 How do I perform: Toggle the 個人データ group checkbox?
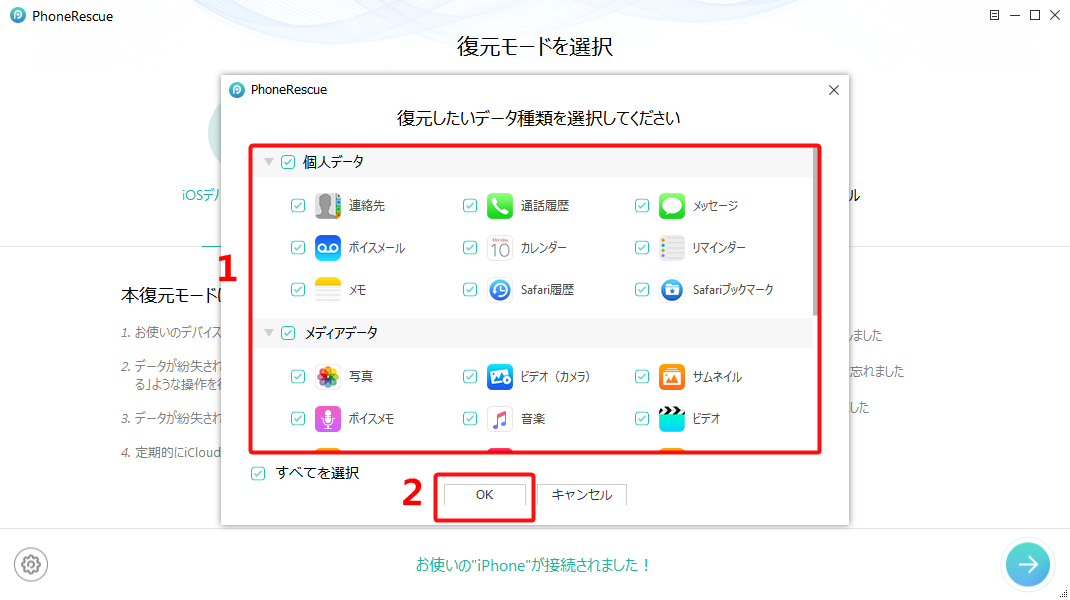click(x=288, y=162)
